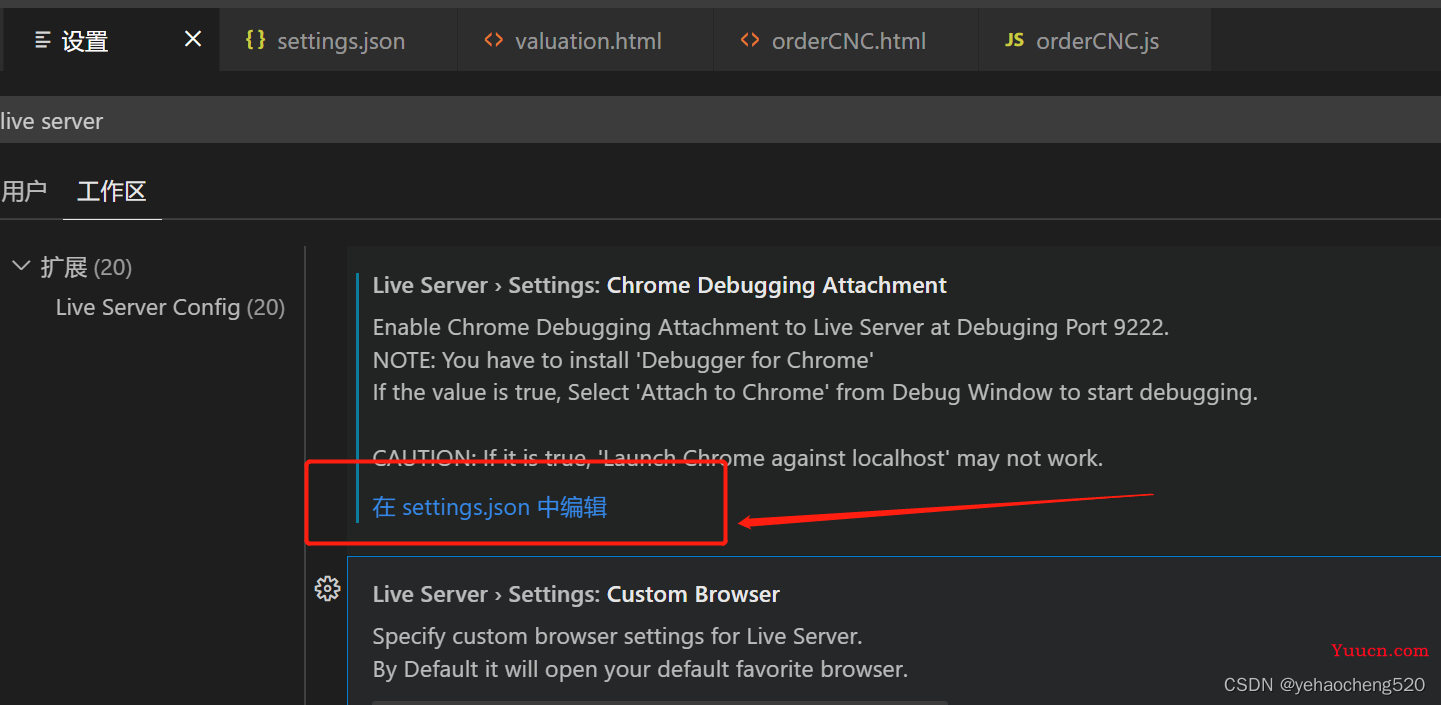Focus the settings search box with 'live server'
This screenshot has width=1441, height=705.
tap(720, 121)
